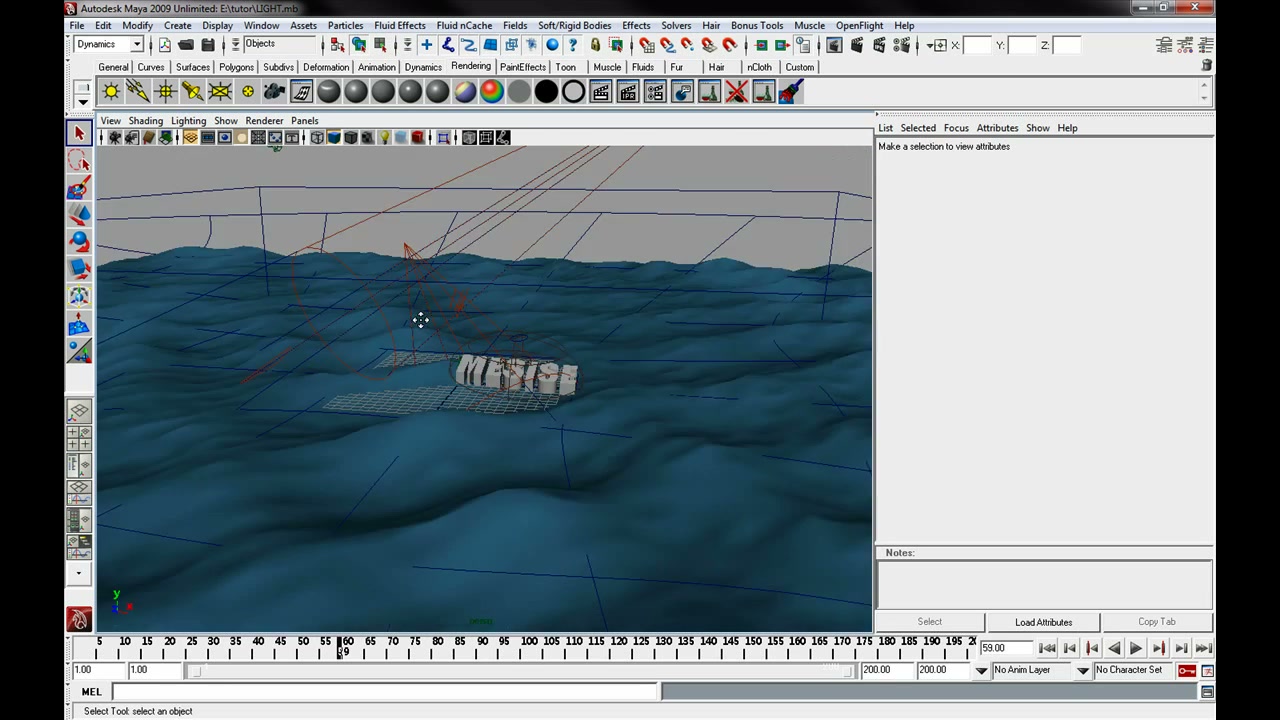Click the Point Light shelf icon
The image size is (1280, 720).
pyautogui.click(x=165, y=92)
